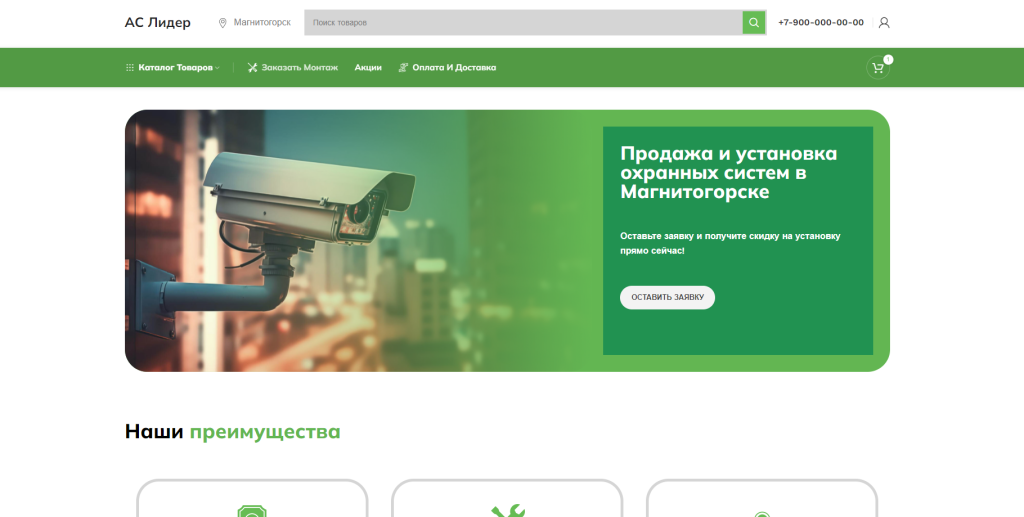This screenshot has width=1024, height=517.
Task: Open the Оплата И Доставка page
Action: [x=453, y=68]
